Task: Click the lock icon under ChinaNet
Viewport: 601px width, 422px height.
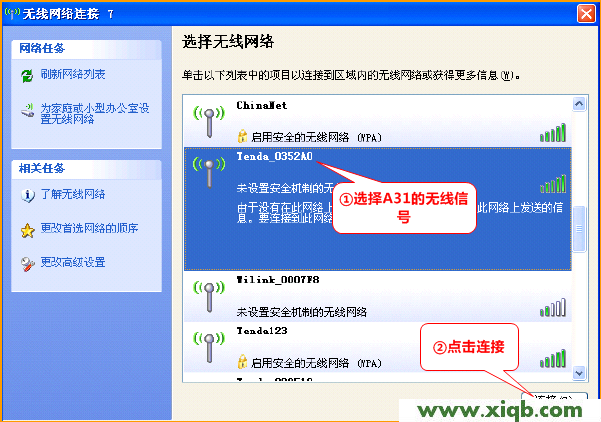Action: point(242,136)
